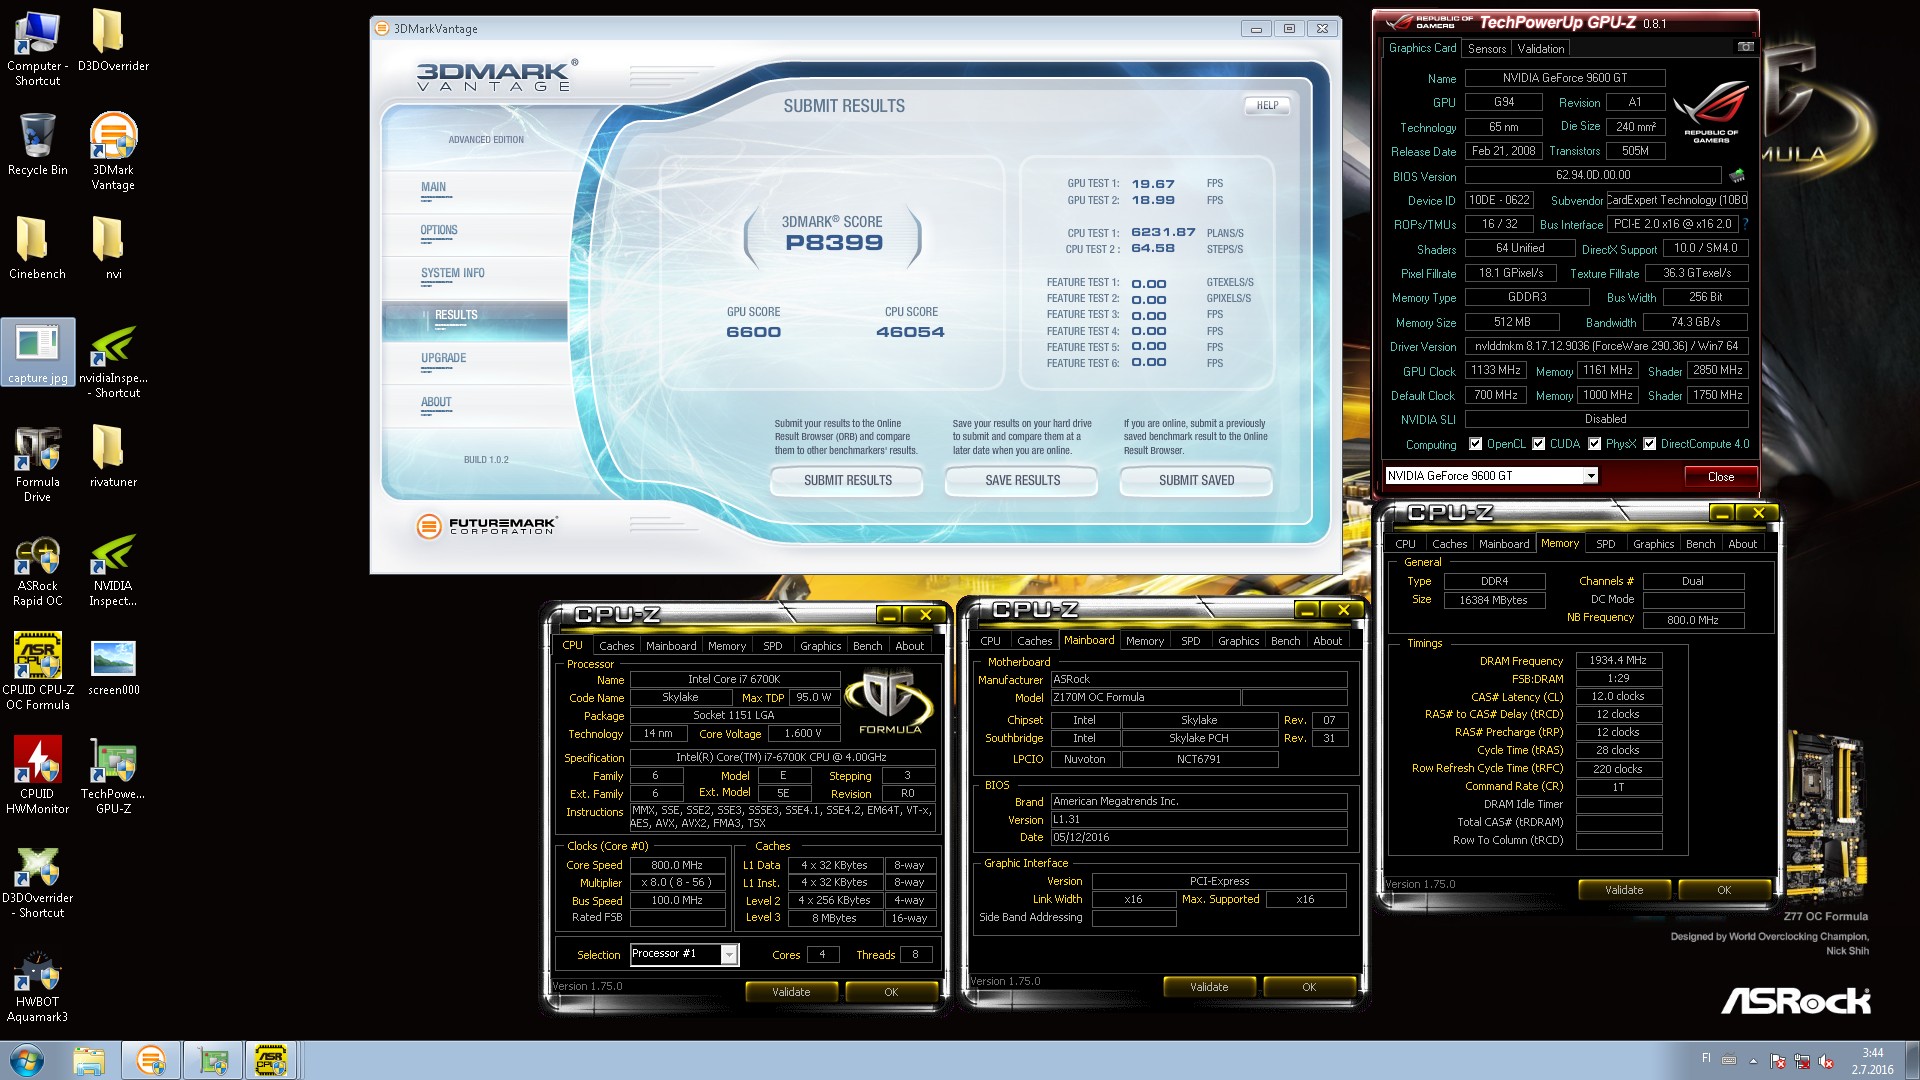
Task: Select the Recycle Bin desktop icon
Action: pos(38,145)
